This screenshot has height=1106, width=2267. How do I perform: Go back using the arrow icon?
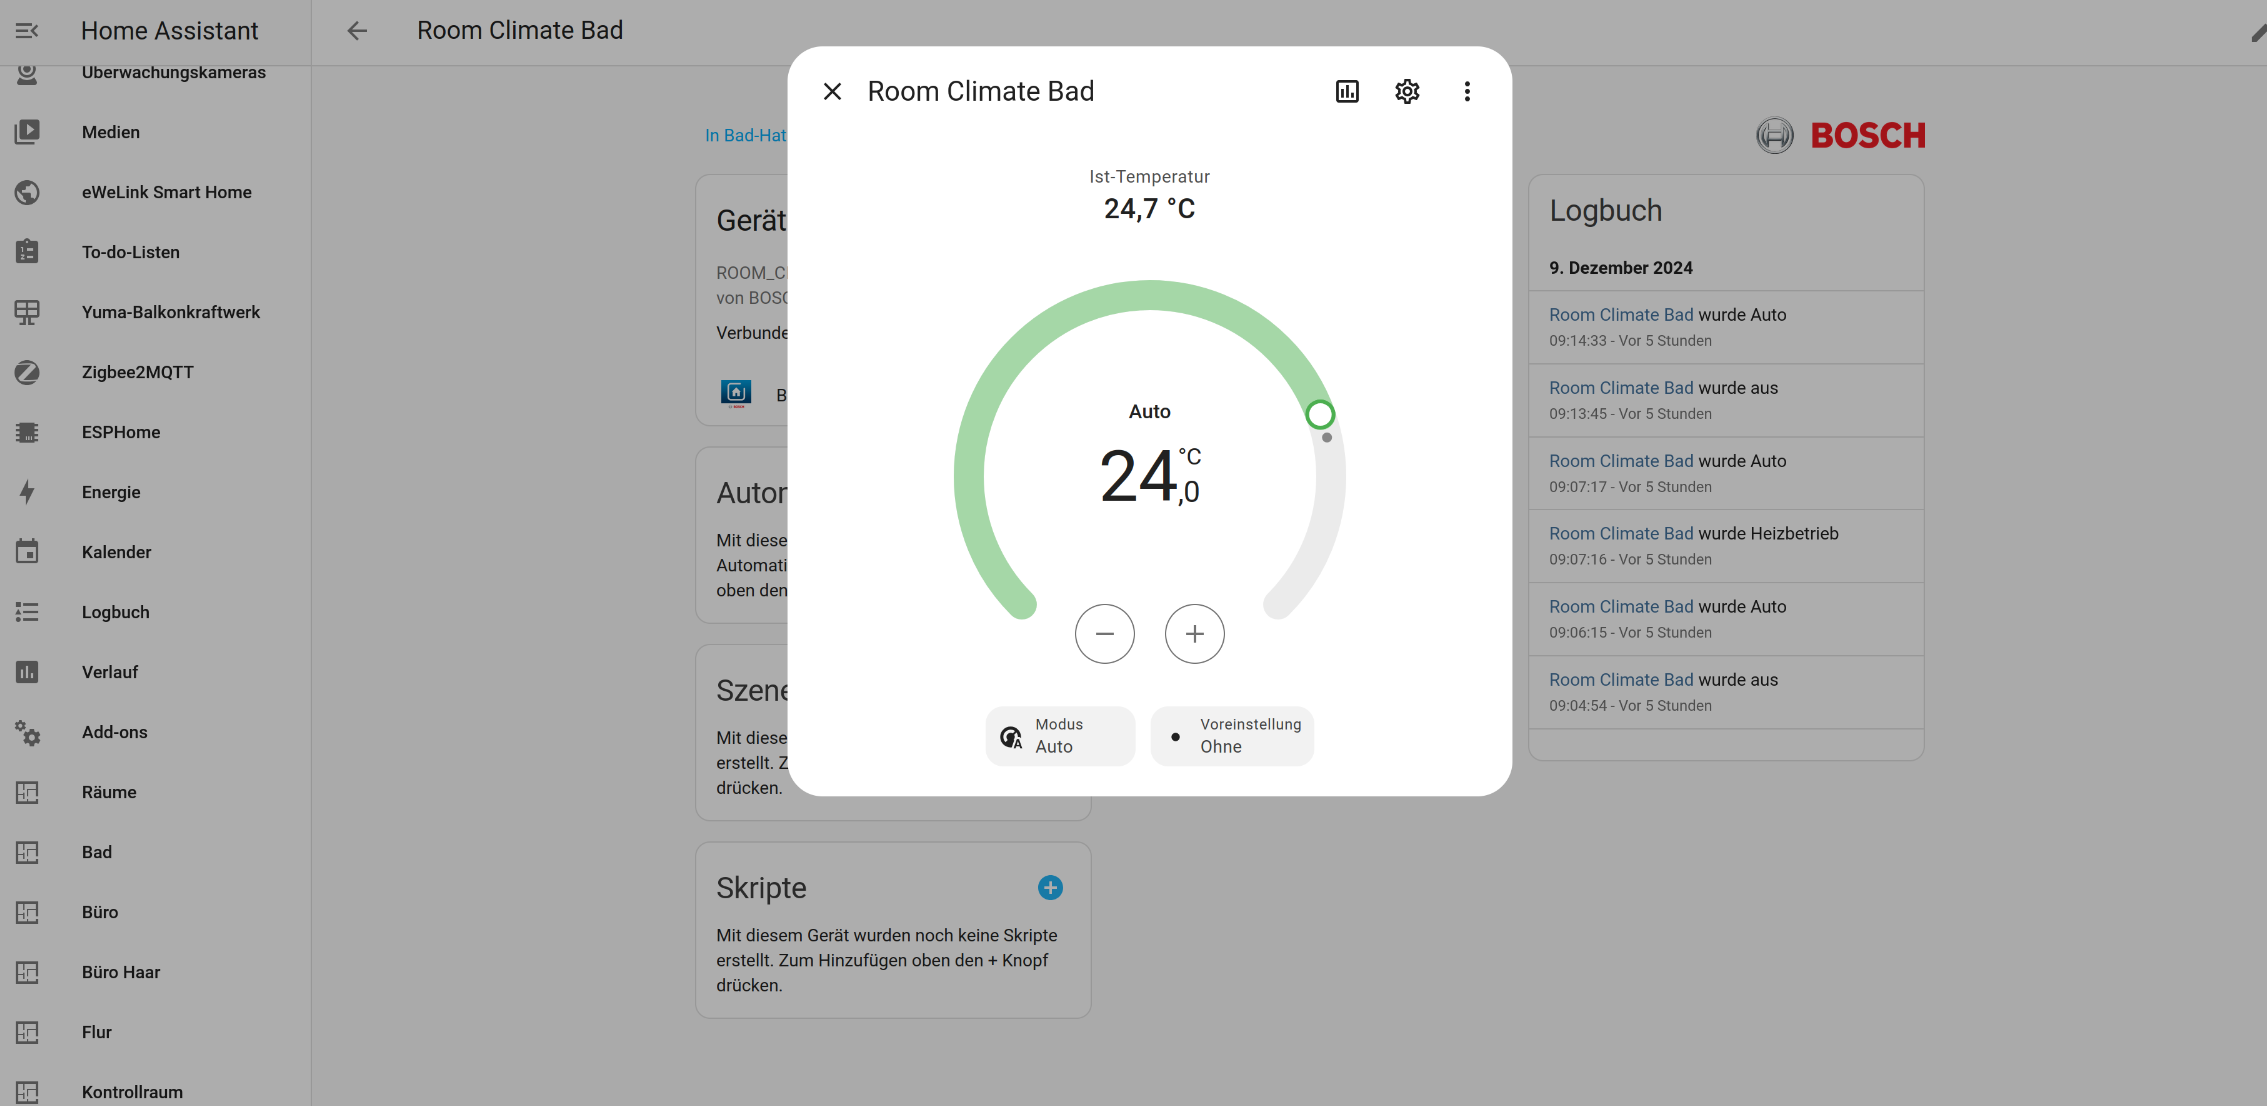[x=357, y=31]
